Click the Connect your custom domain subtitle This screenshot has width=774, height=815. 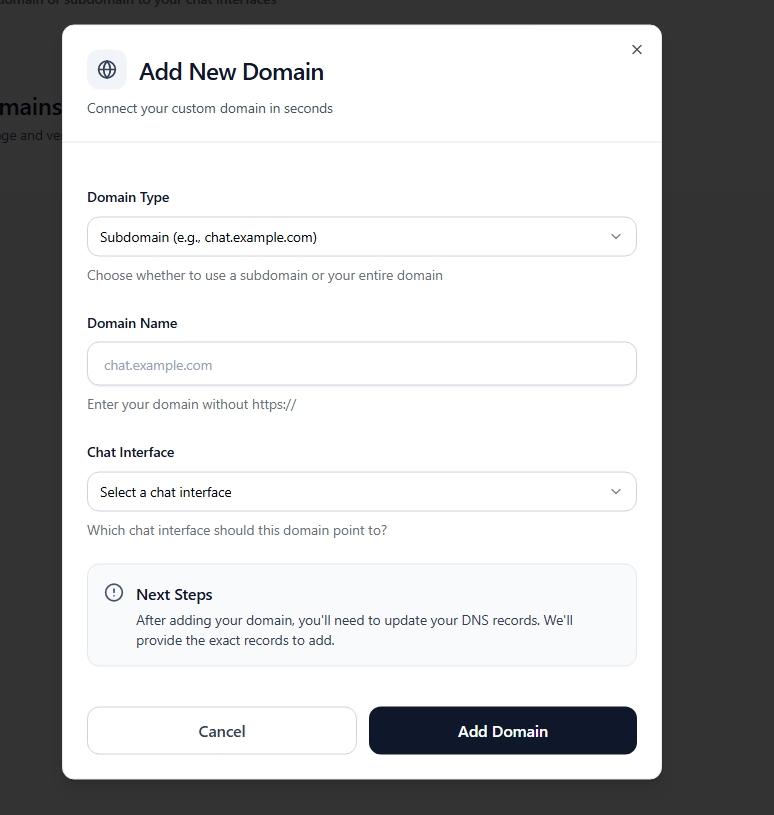click(210, 107)
